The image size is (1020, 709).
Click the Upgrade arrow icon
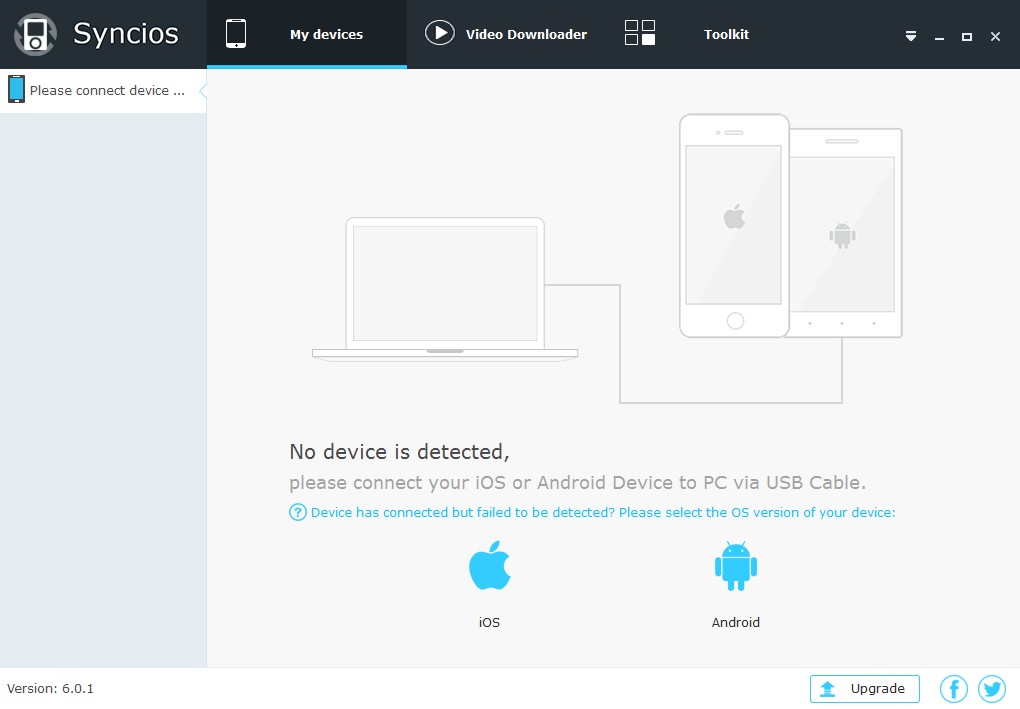coord(828,689)
